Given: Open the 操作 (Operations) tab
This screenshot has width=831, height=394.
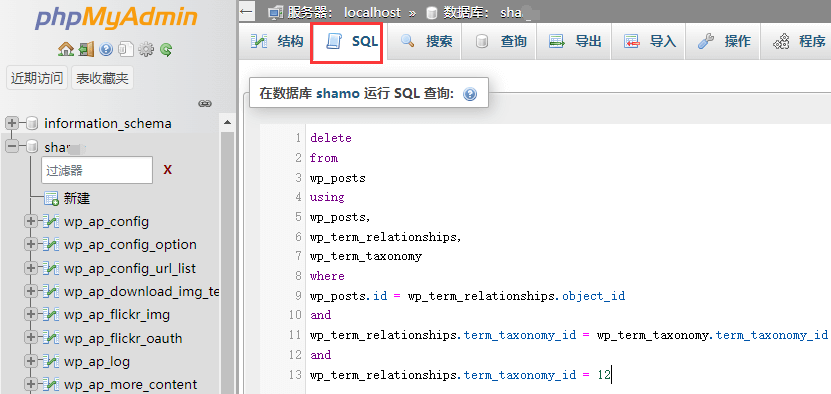Looking at the screenshot, I should pyautogui.click(x=723, y=41).
